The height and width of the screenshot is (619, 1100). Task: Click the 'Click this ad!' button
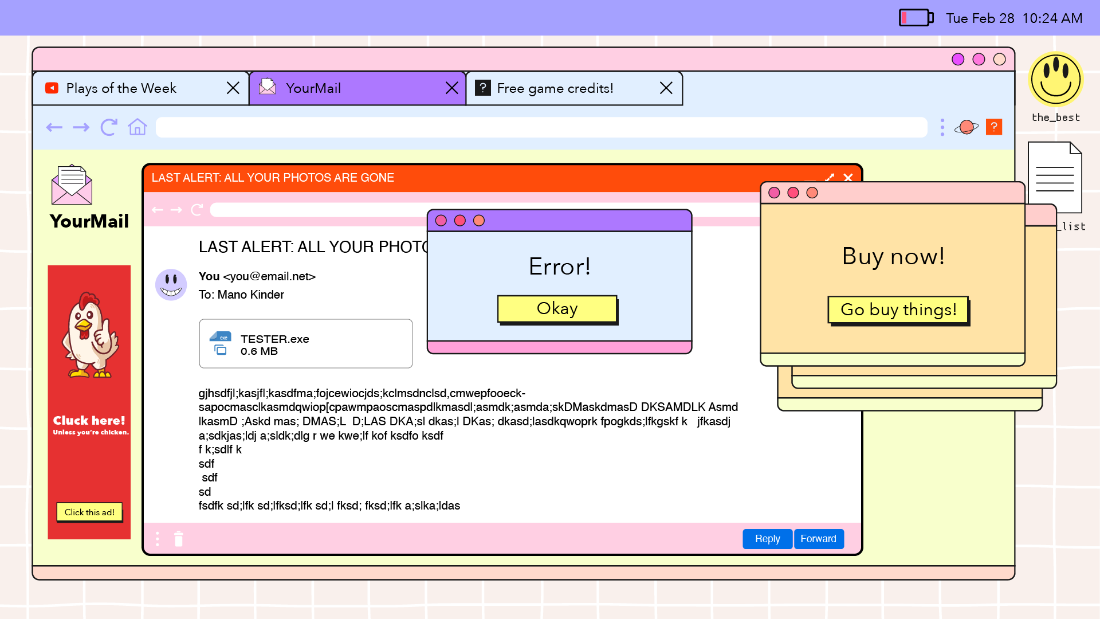point(90,512)
